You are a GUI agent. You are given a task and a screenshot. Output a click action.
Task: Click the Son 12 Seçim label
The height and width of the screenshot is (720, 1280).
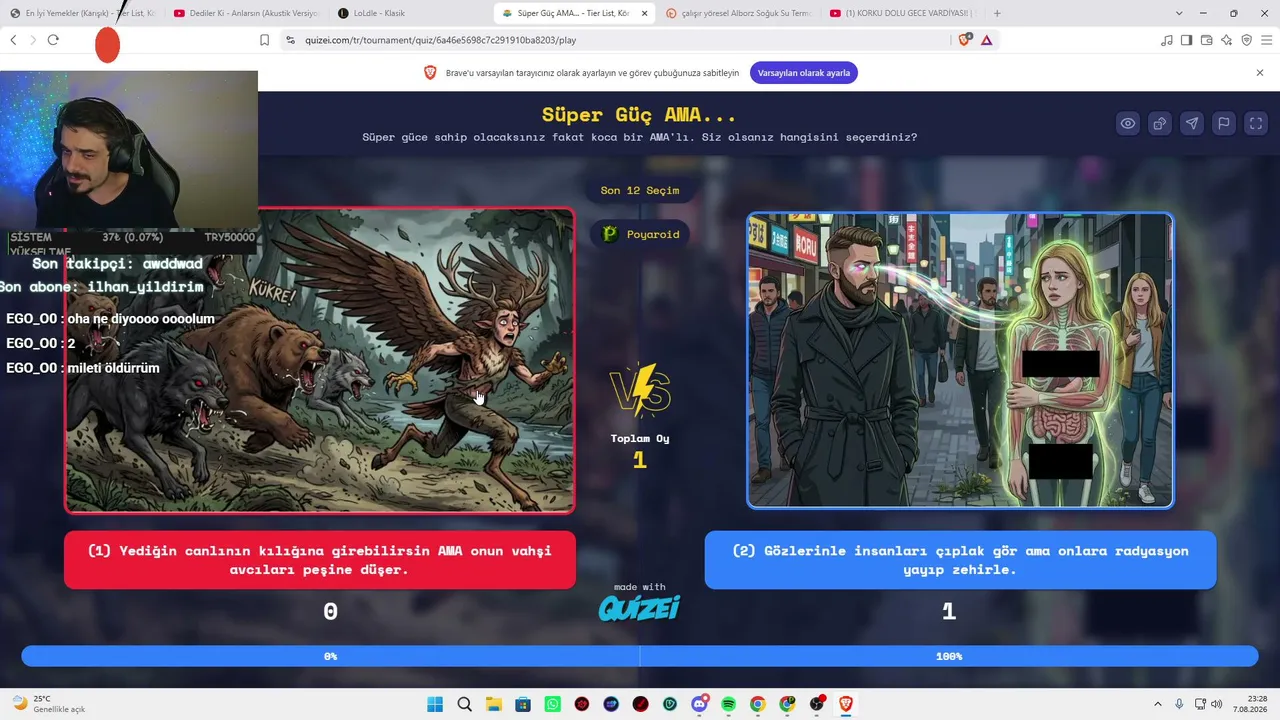(640, 190)
